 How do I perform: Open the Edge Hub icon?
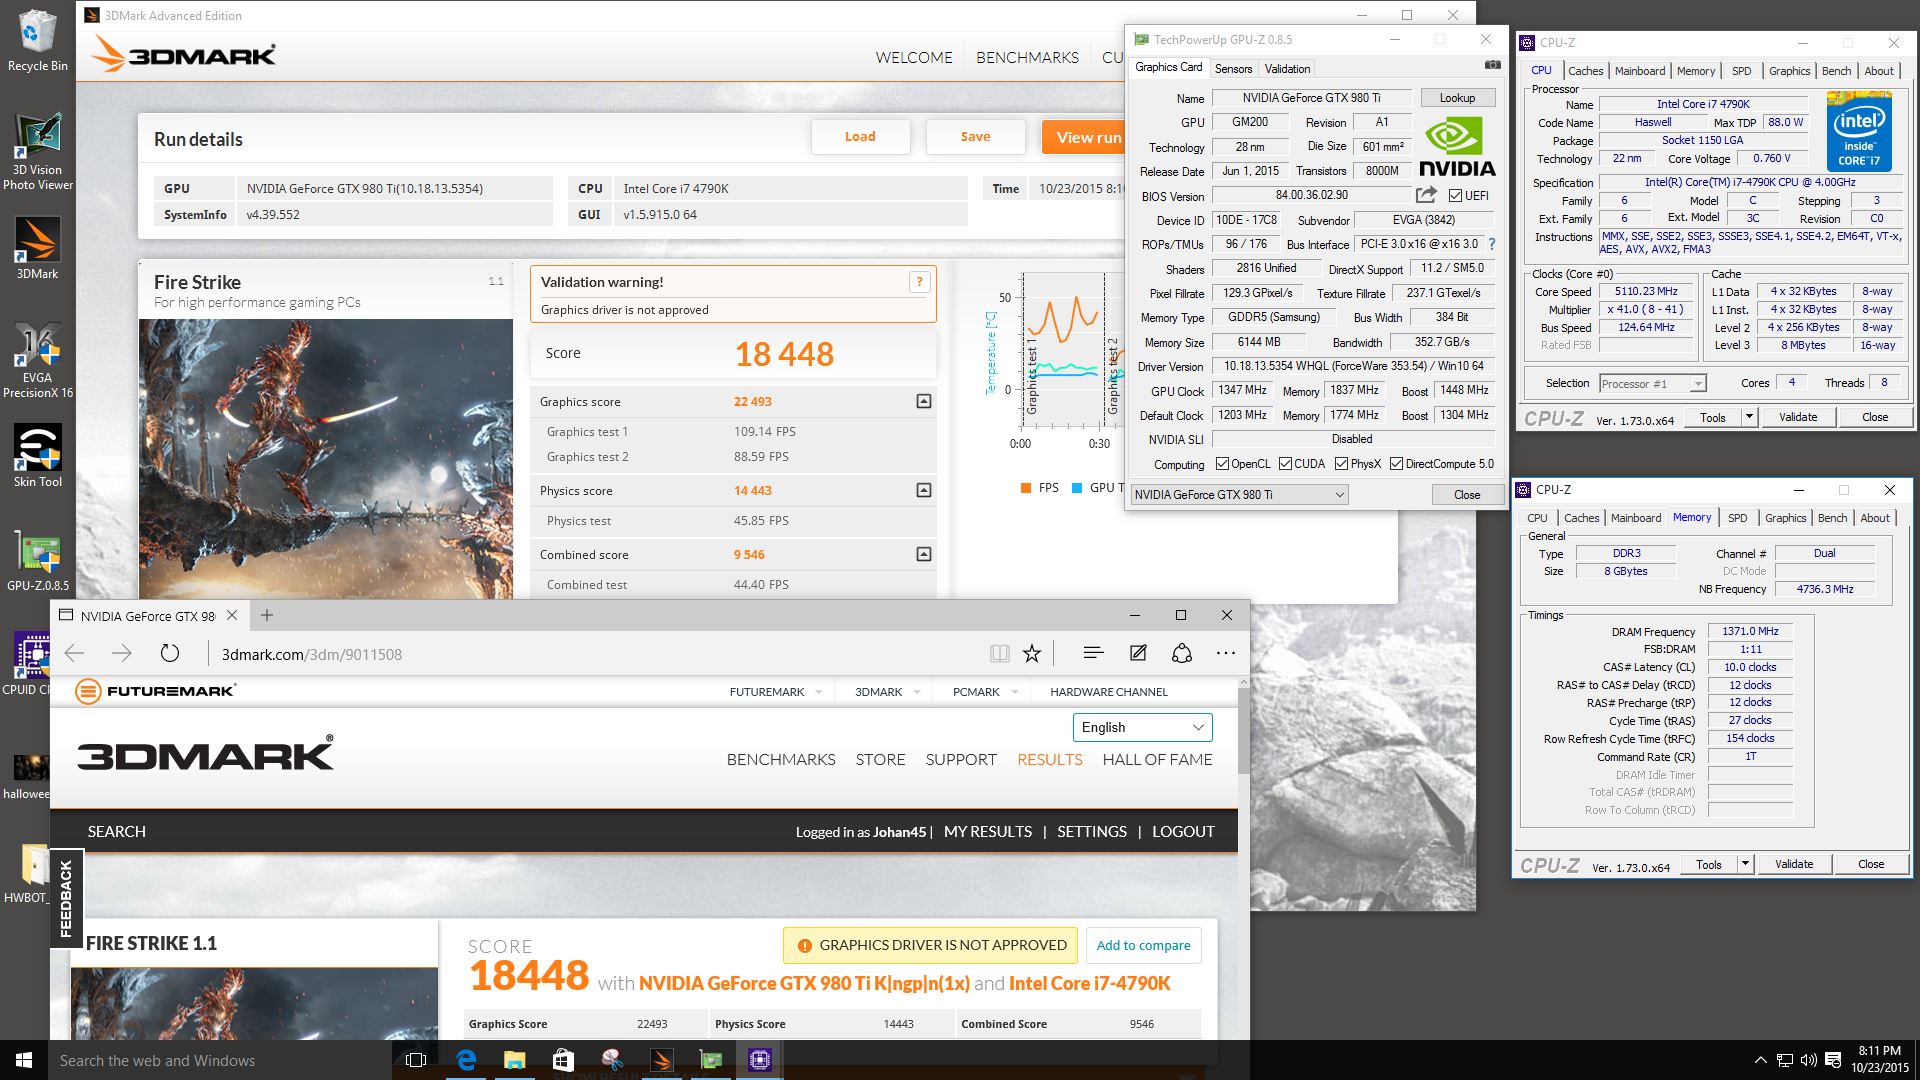(x=1093, y=653)
